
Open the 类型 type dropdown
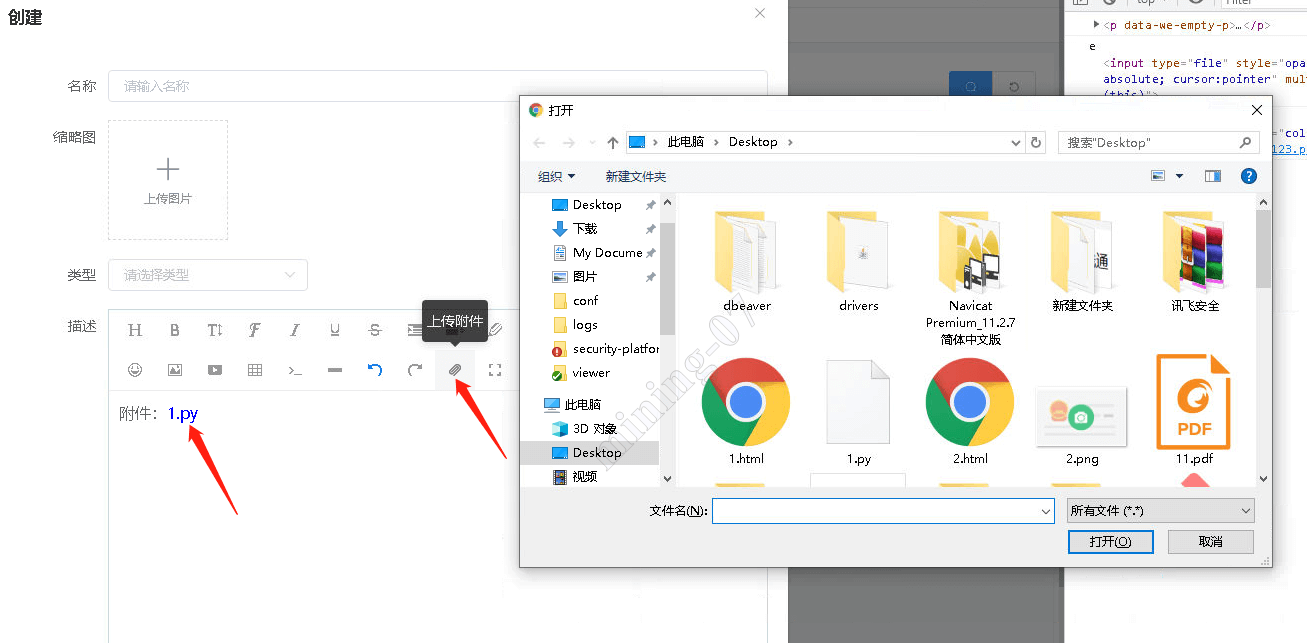(208, 275)
